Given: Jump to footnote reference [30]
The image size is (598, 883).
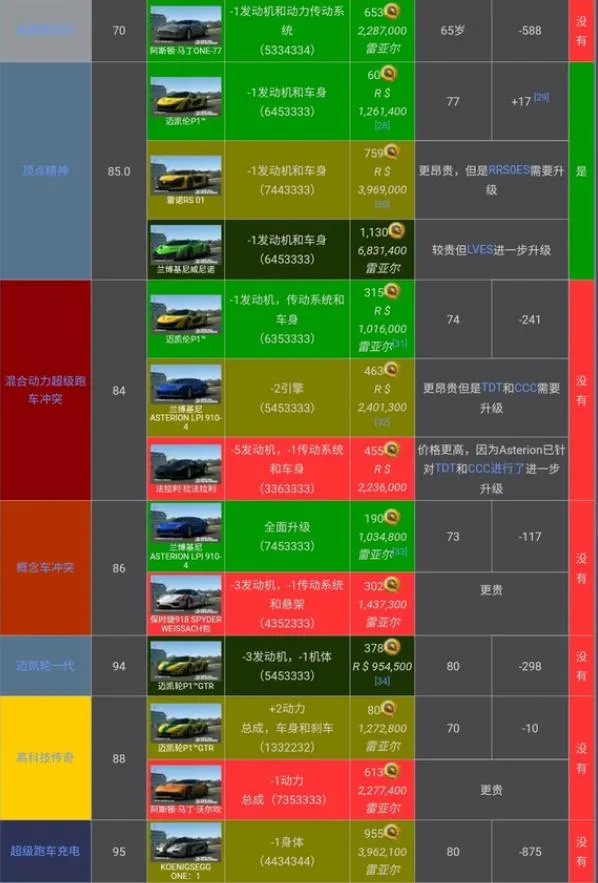Looking at the screenshot, I should [x=382, y=204].
